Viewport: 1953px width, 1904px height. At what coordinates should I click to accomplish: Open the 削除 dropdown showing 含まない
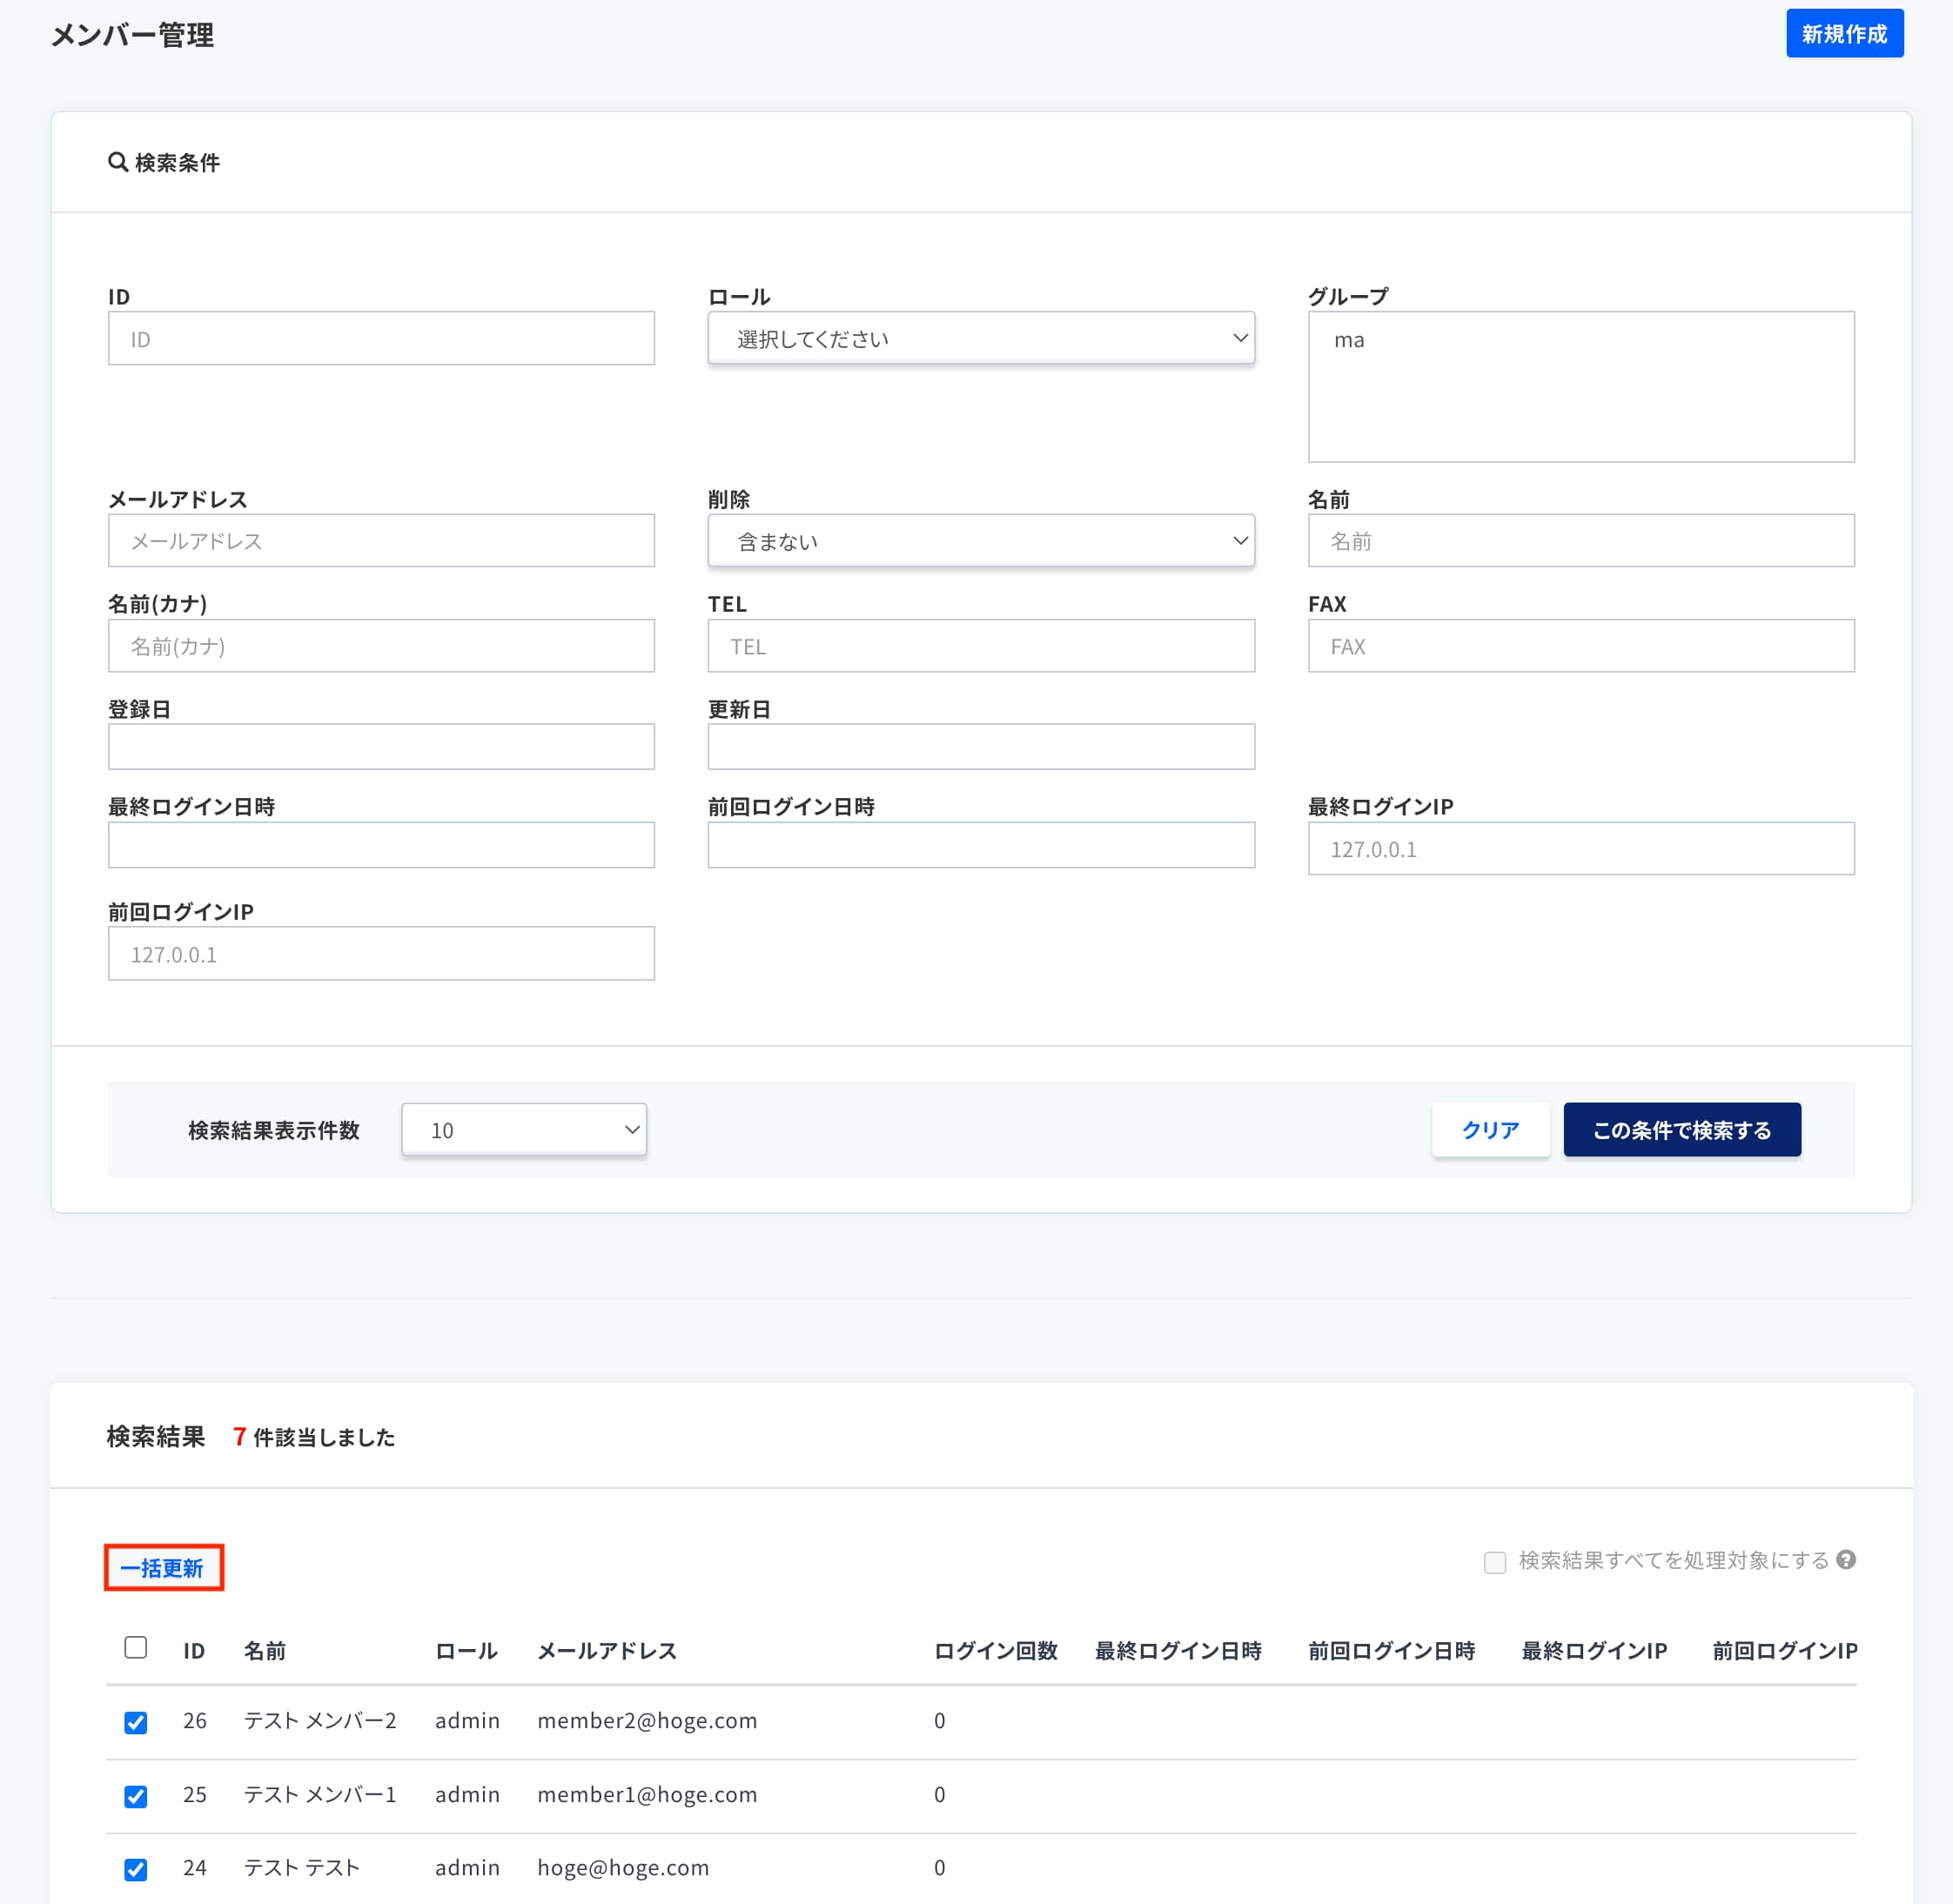coord(980,540)
